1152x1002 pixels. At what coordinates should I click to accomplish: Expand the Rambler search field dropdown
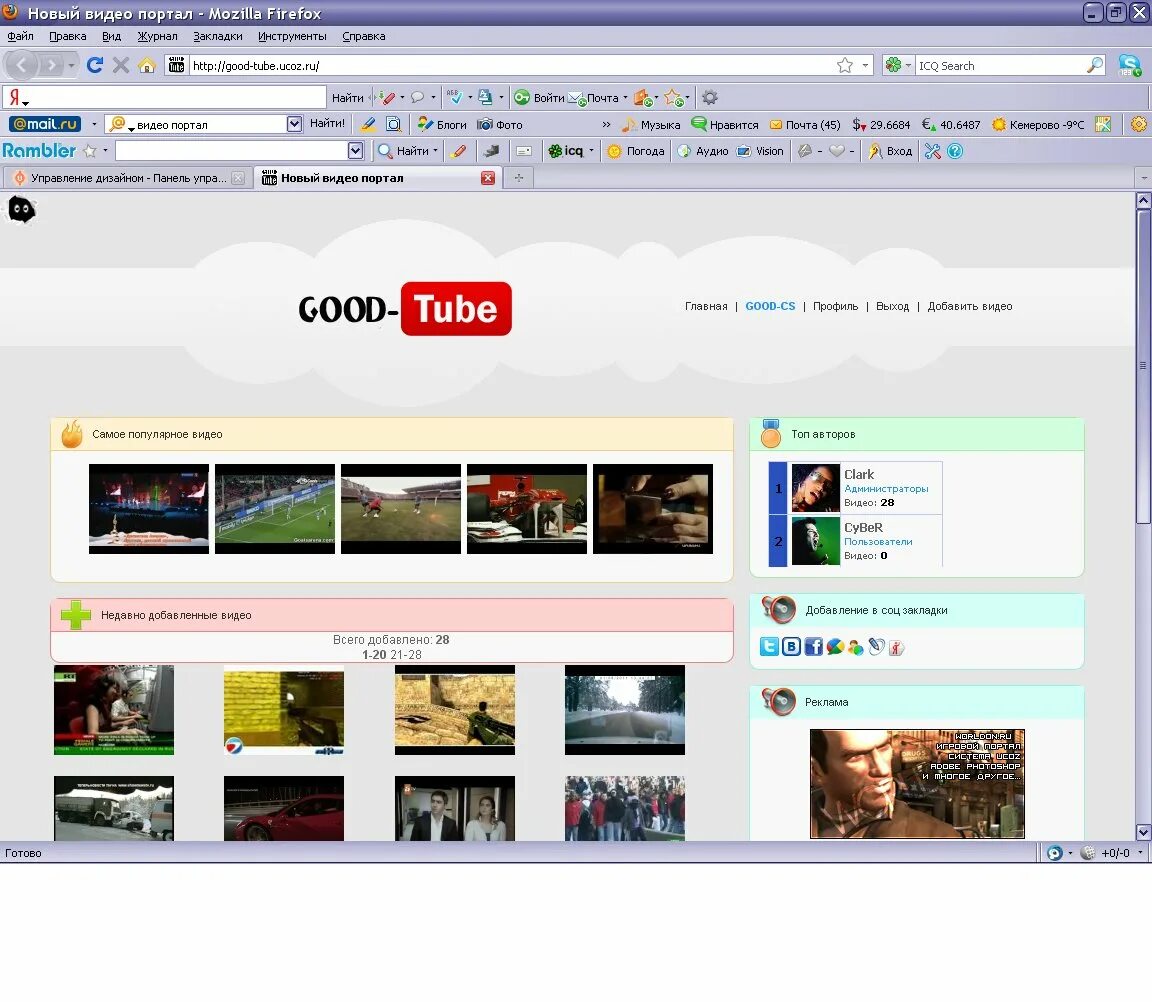[355, 151]
